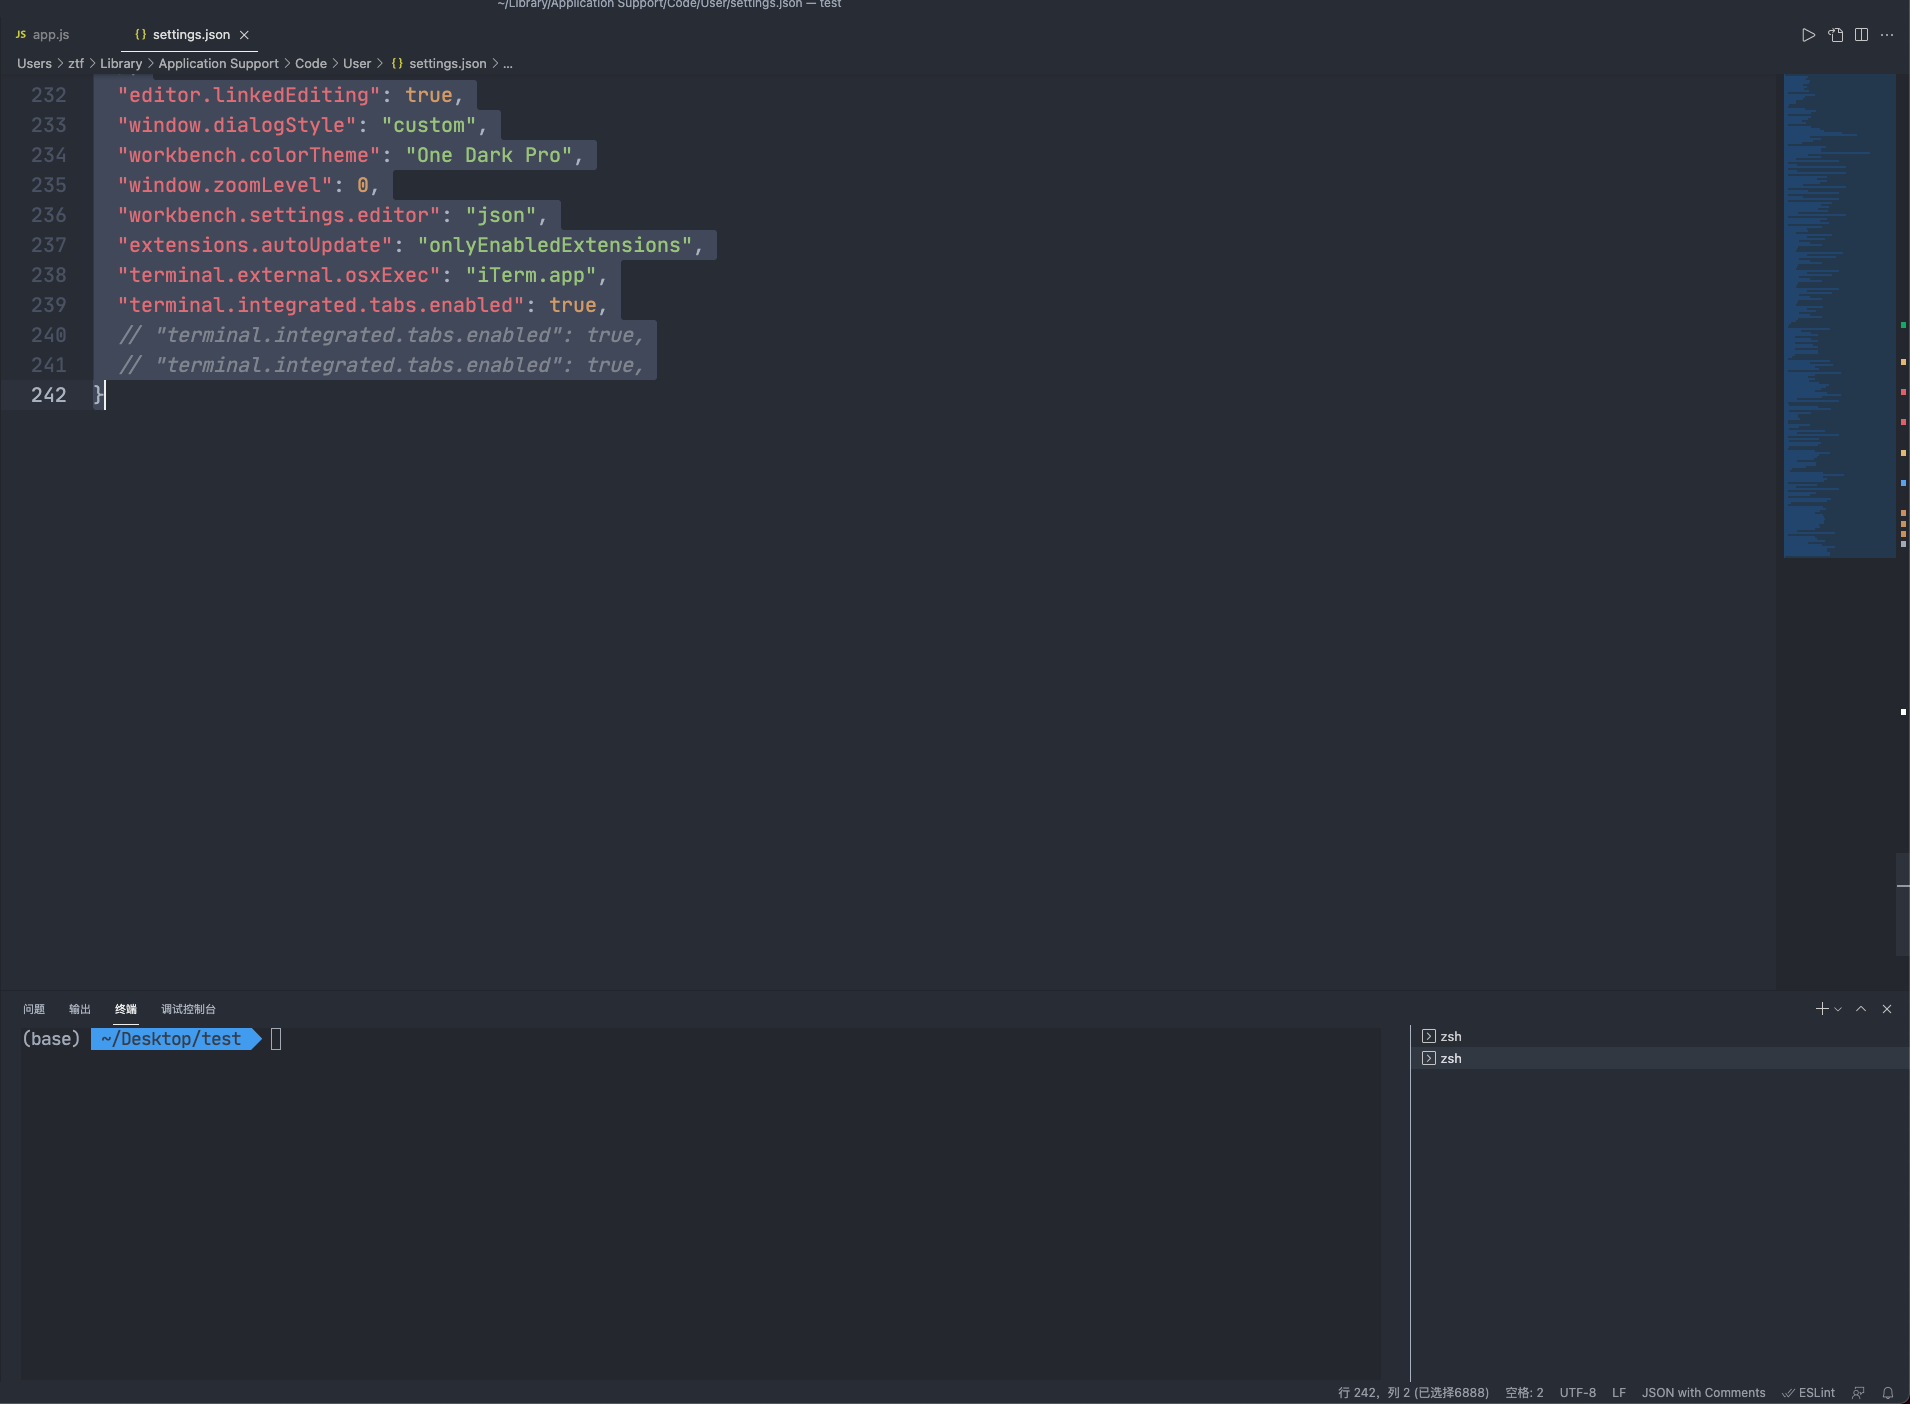This screenshot has width=1910, height=1404.
Task: Switch to the 调试控制台 panel tab
Action: 190,1009
